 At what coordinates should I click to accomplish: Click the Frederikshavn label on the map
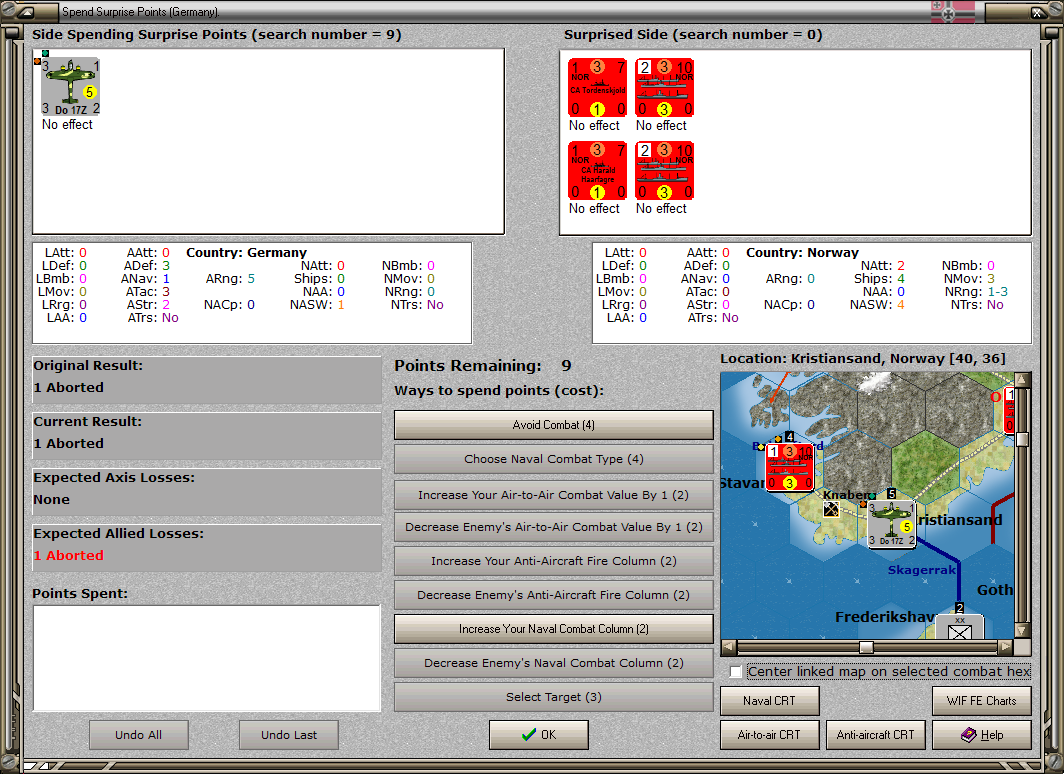886,617
